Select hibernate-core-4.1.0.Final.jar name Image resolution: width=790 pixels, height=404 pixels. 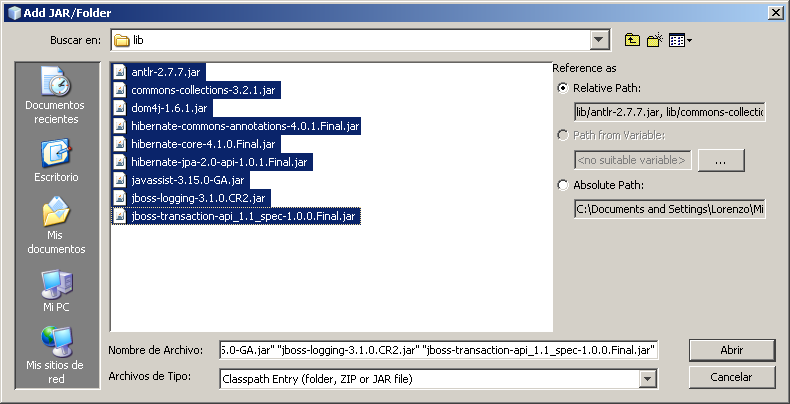point(203,145)
